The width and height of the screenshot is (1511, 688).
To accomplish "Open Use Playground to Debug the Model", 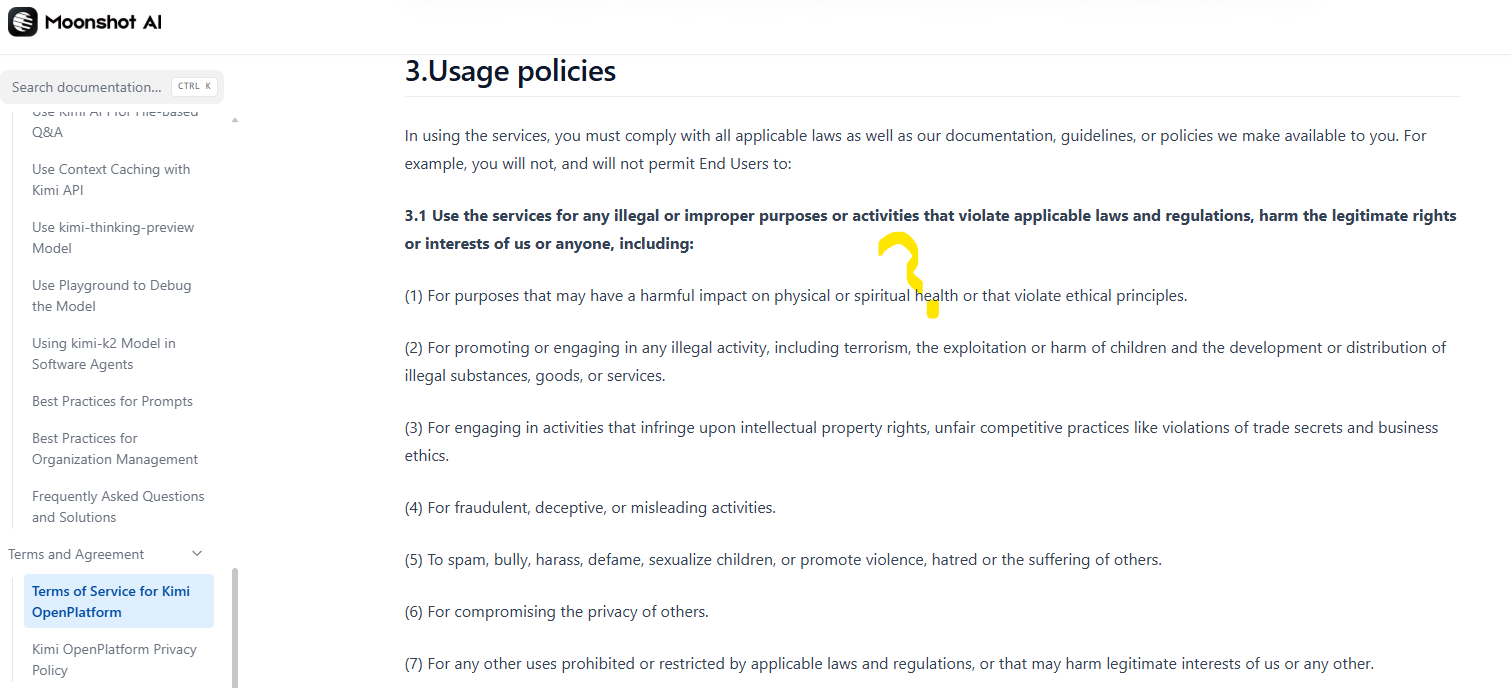I will [x=112, y=296].
